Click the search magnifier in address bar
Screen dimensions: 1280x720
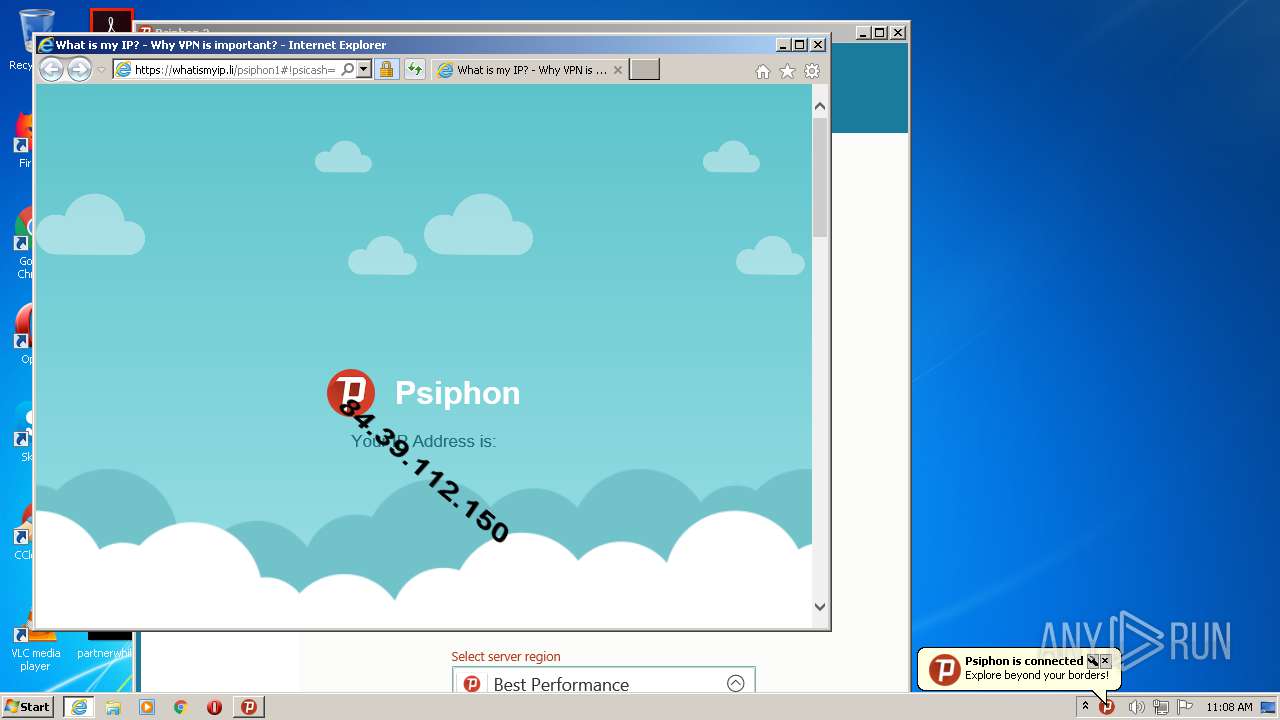tap(347, 70)
